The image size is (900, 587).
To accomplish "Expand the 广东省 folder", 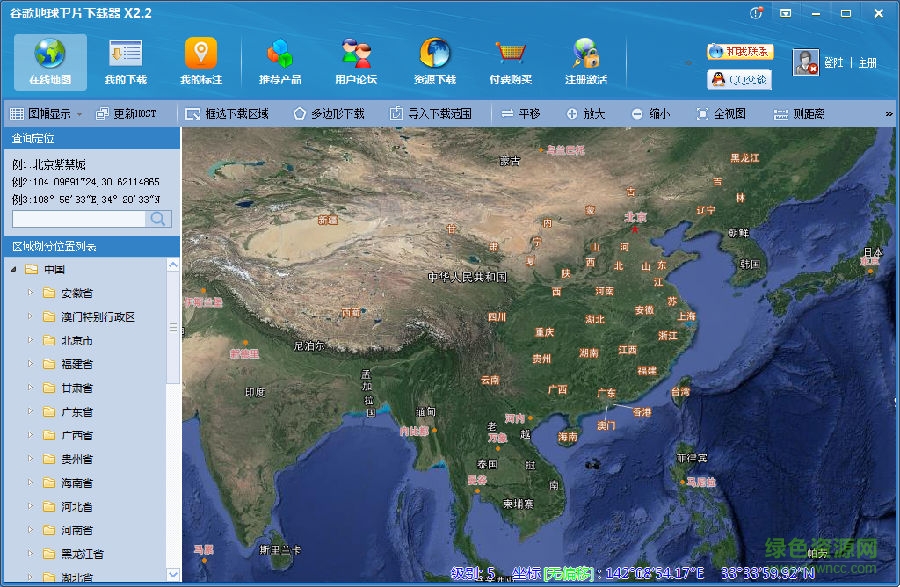I will click(x=30, y=411).
